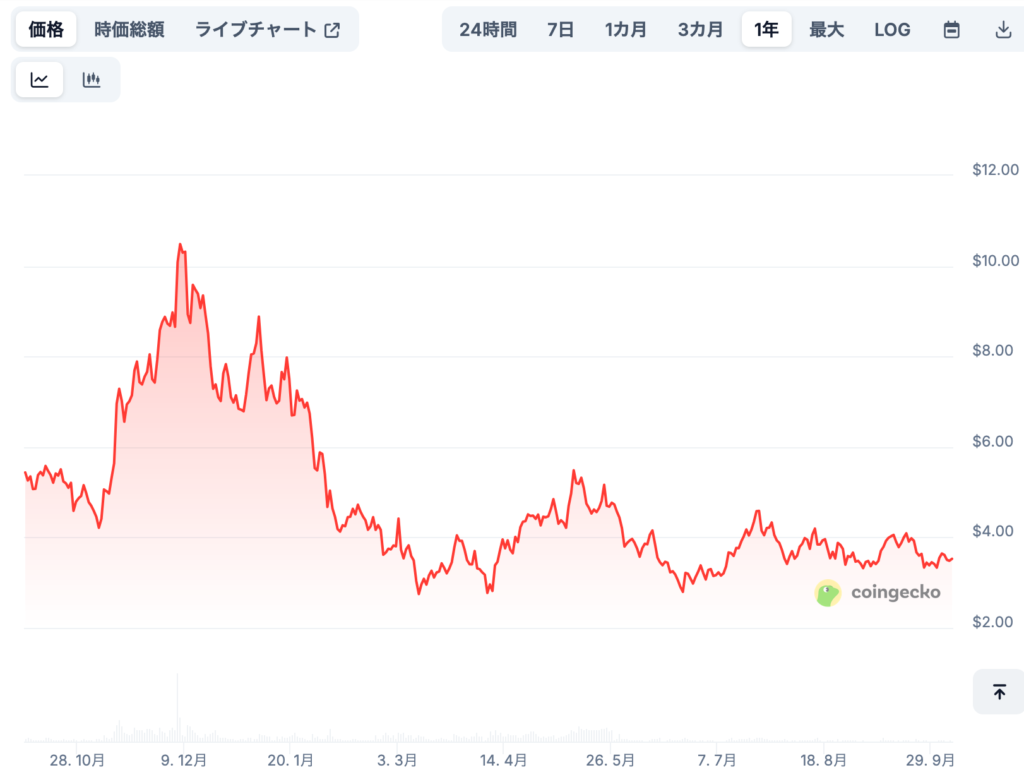Download the chart data
This screenshot has height=782, width=1024.
1003,30
